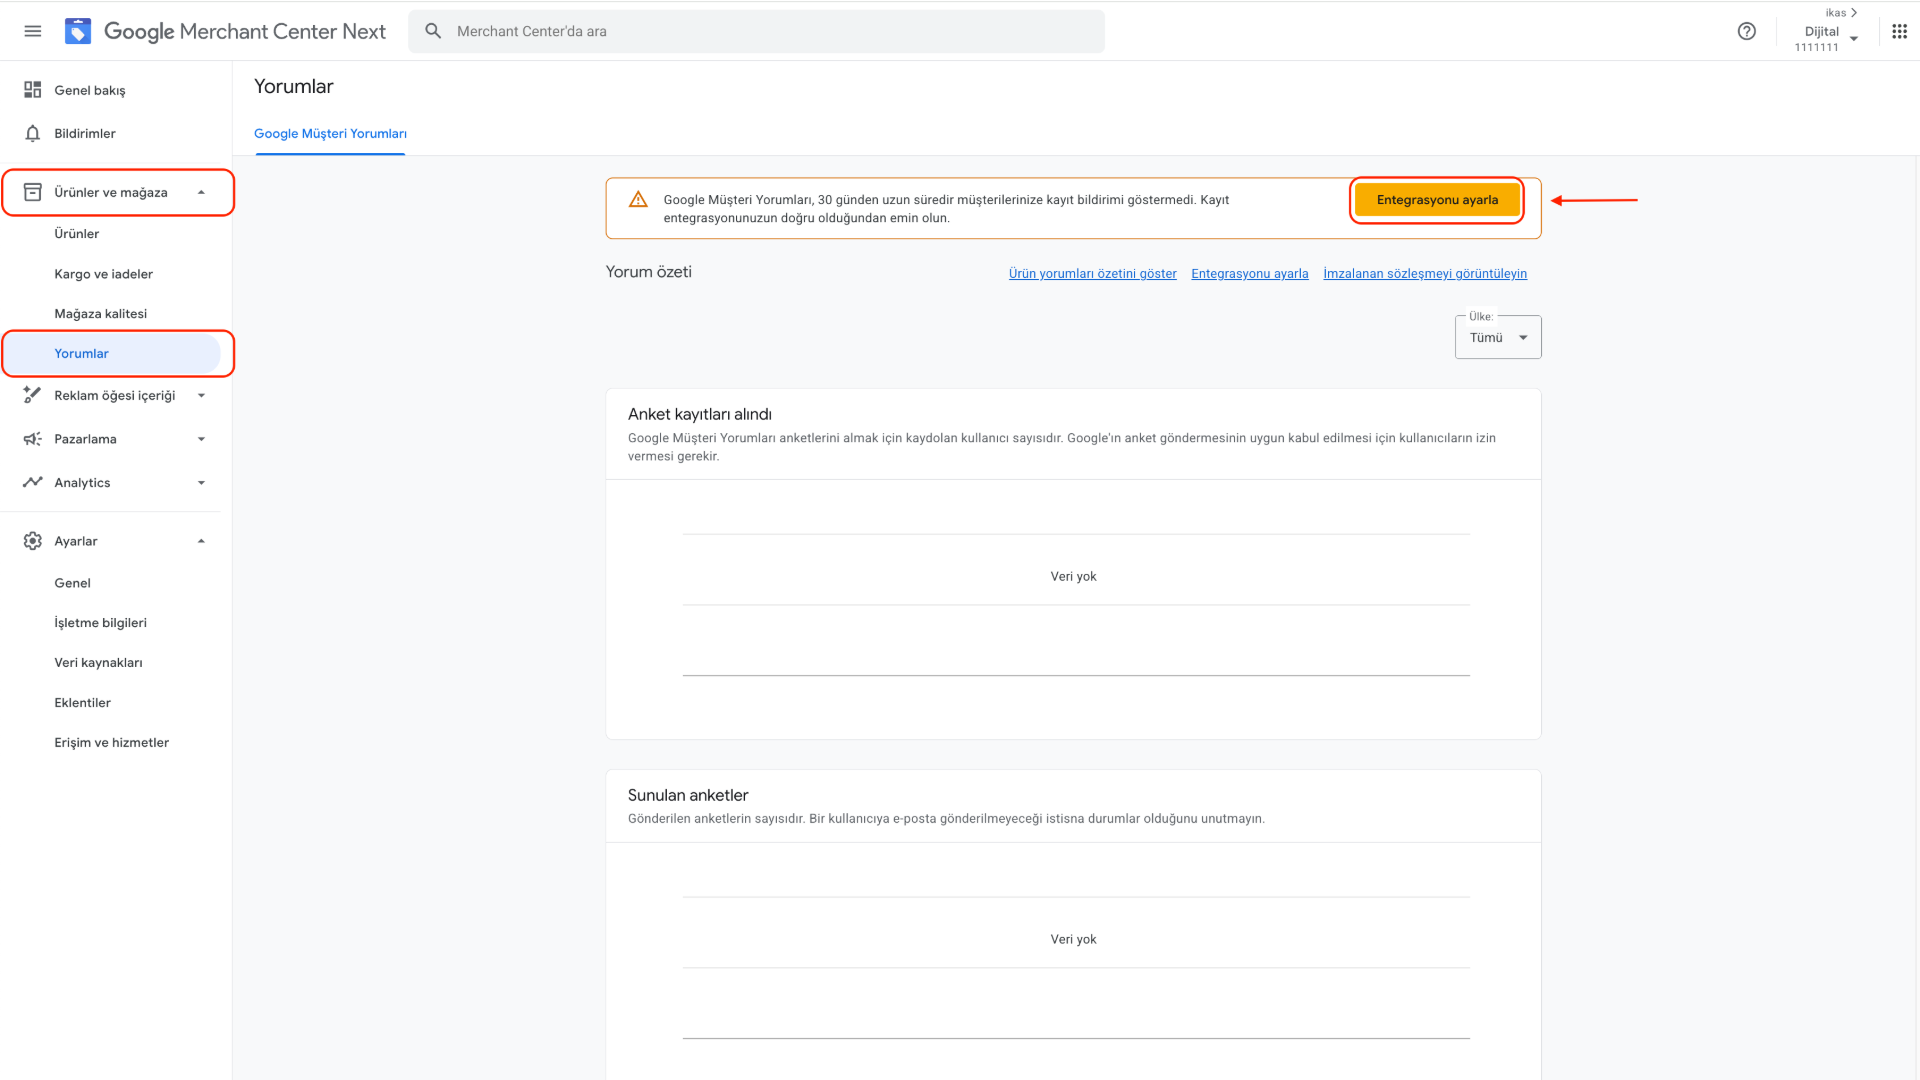
Task: Click the Reklam öğesi içeriği icon
Action: click(x=33, y=395)
